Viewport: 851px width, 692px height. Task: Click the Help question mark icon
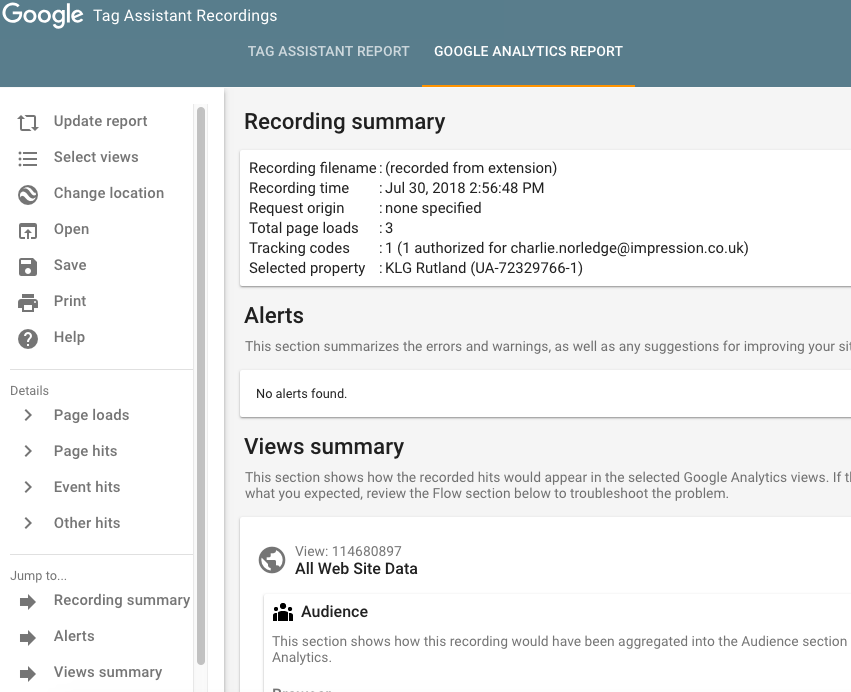coord(28,338)
